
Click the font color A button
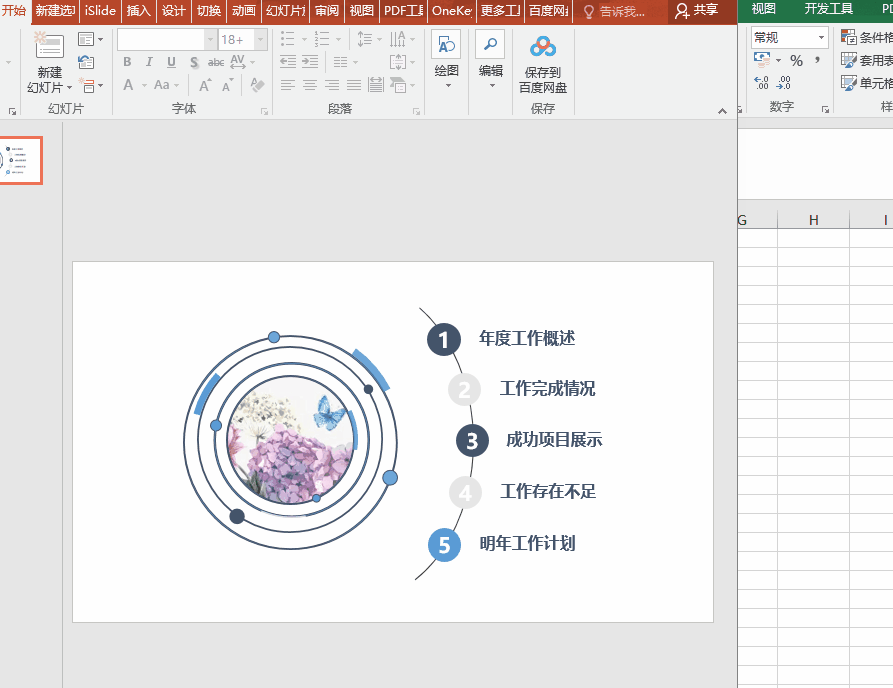pyautogui.click(x=129, y=85)
